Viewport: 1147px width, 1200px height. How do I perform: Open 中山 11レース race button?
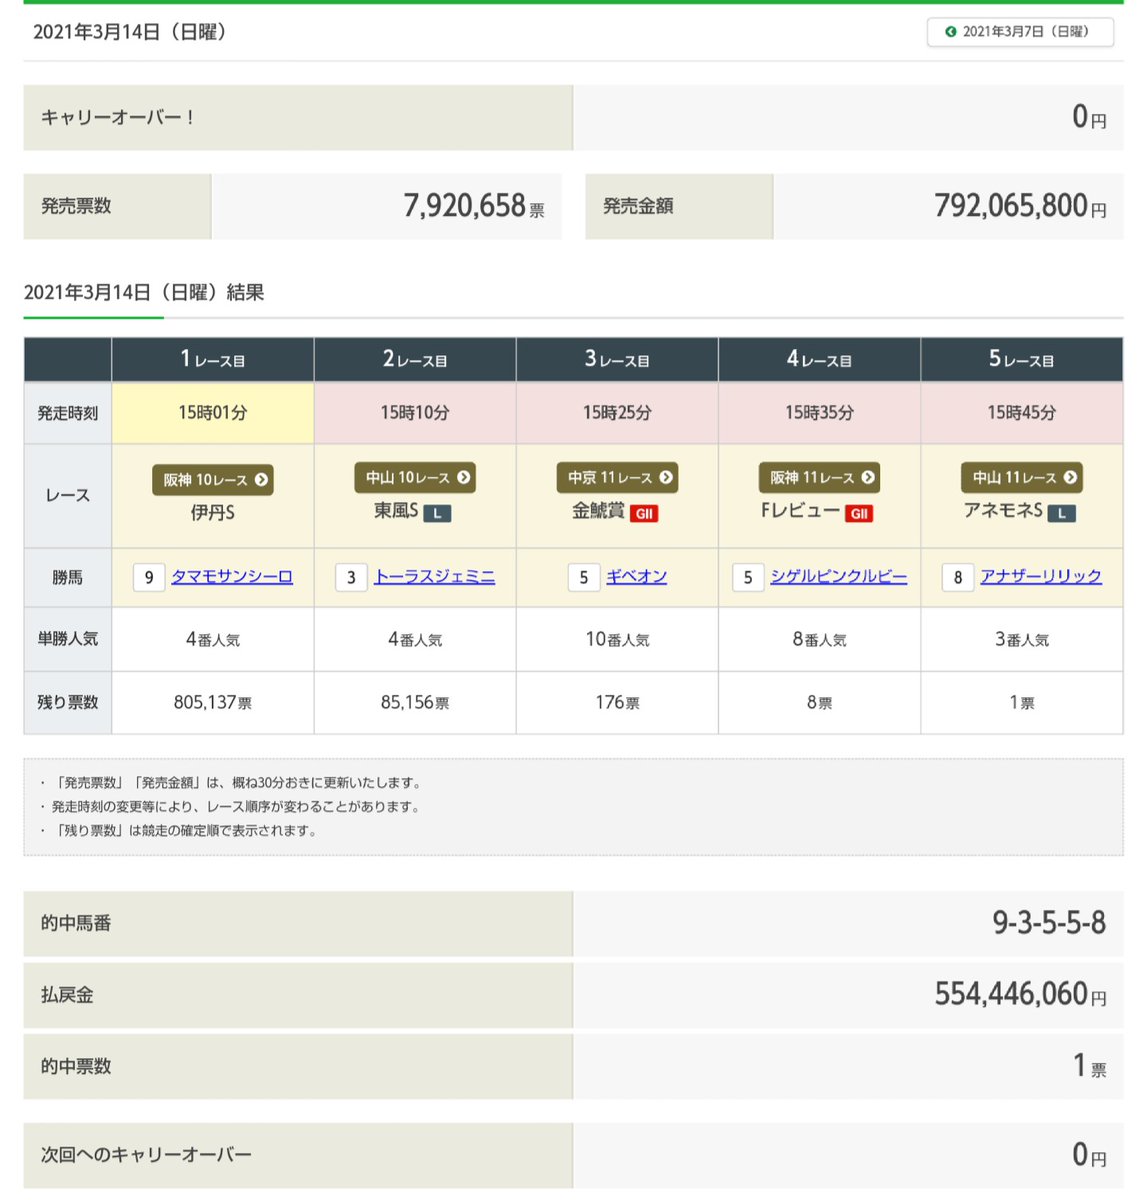click(1022, 478)
